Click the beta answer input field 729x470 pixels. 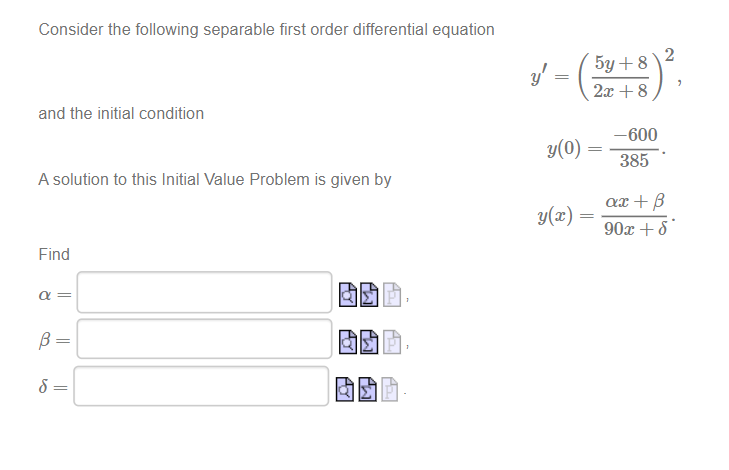pyautogui.click(x=205, y=339)
